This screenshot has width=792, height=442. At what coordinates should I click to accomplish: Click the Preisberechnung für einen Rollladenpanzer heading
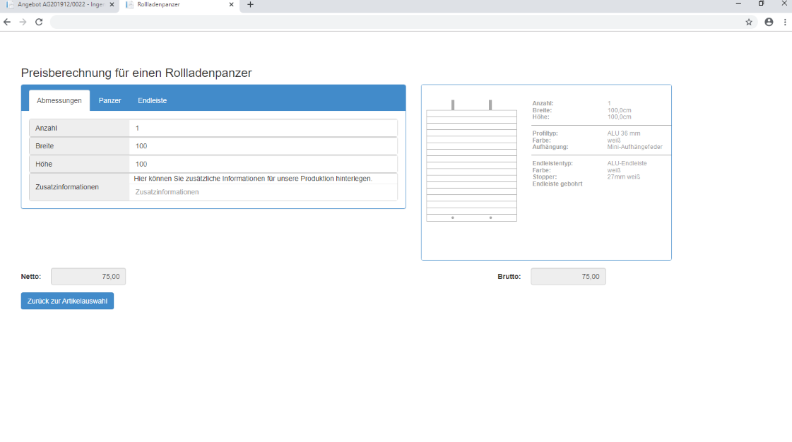[x=136, y=73]
